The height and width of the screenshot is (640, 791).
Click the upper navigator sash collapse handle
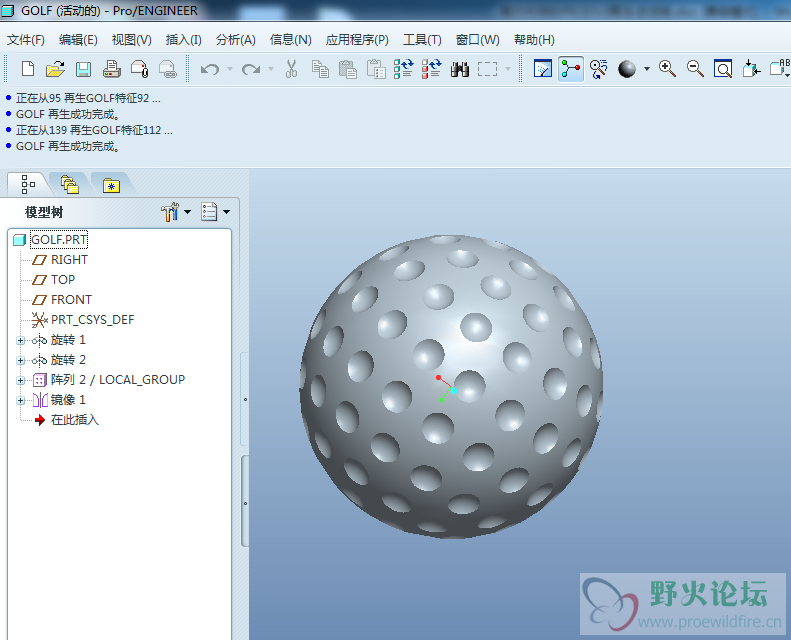pyautogui.click(x=245, y=399)
